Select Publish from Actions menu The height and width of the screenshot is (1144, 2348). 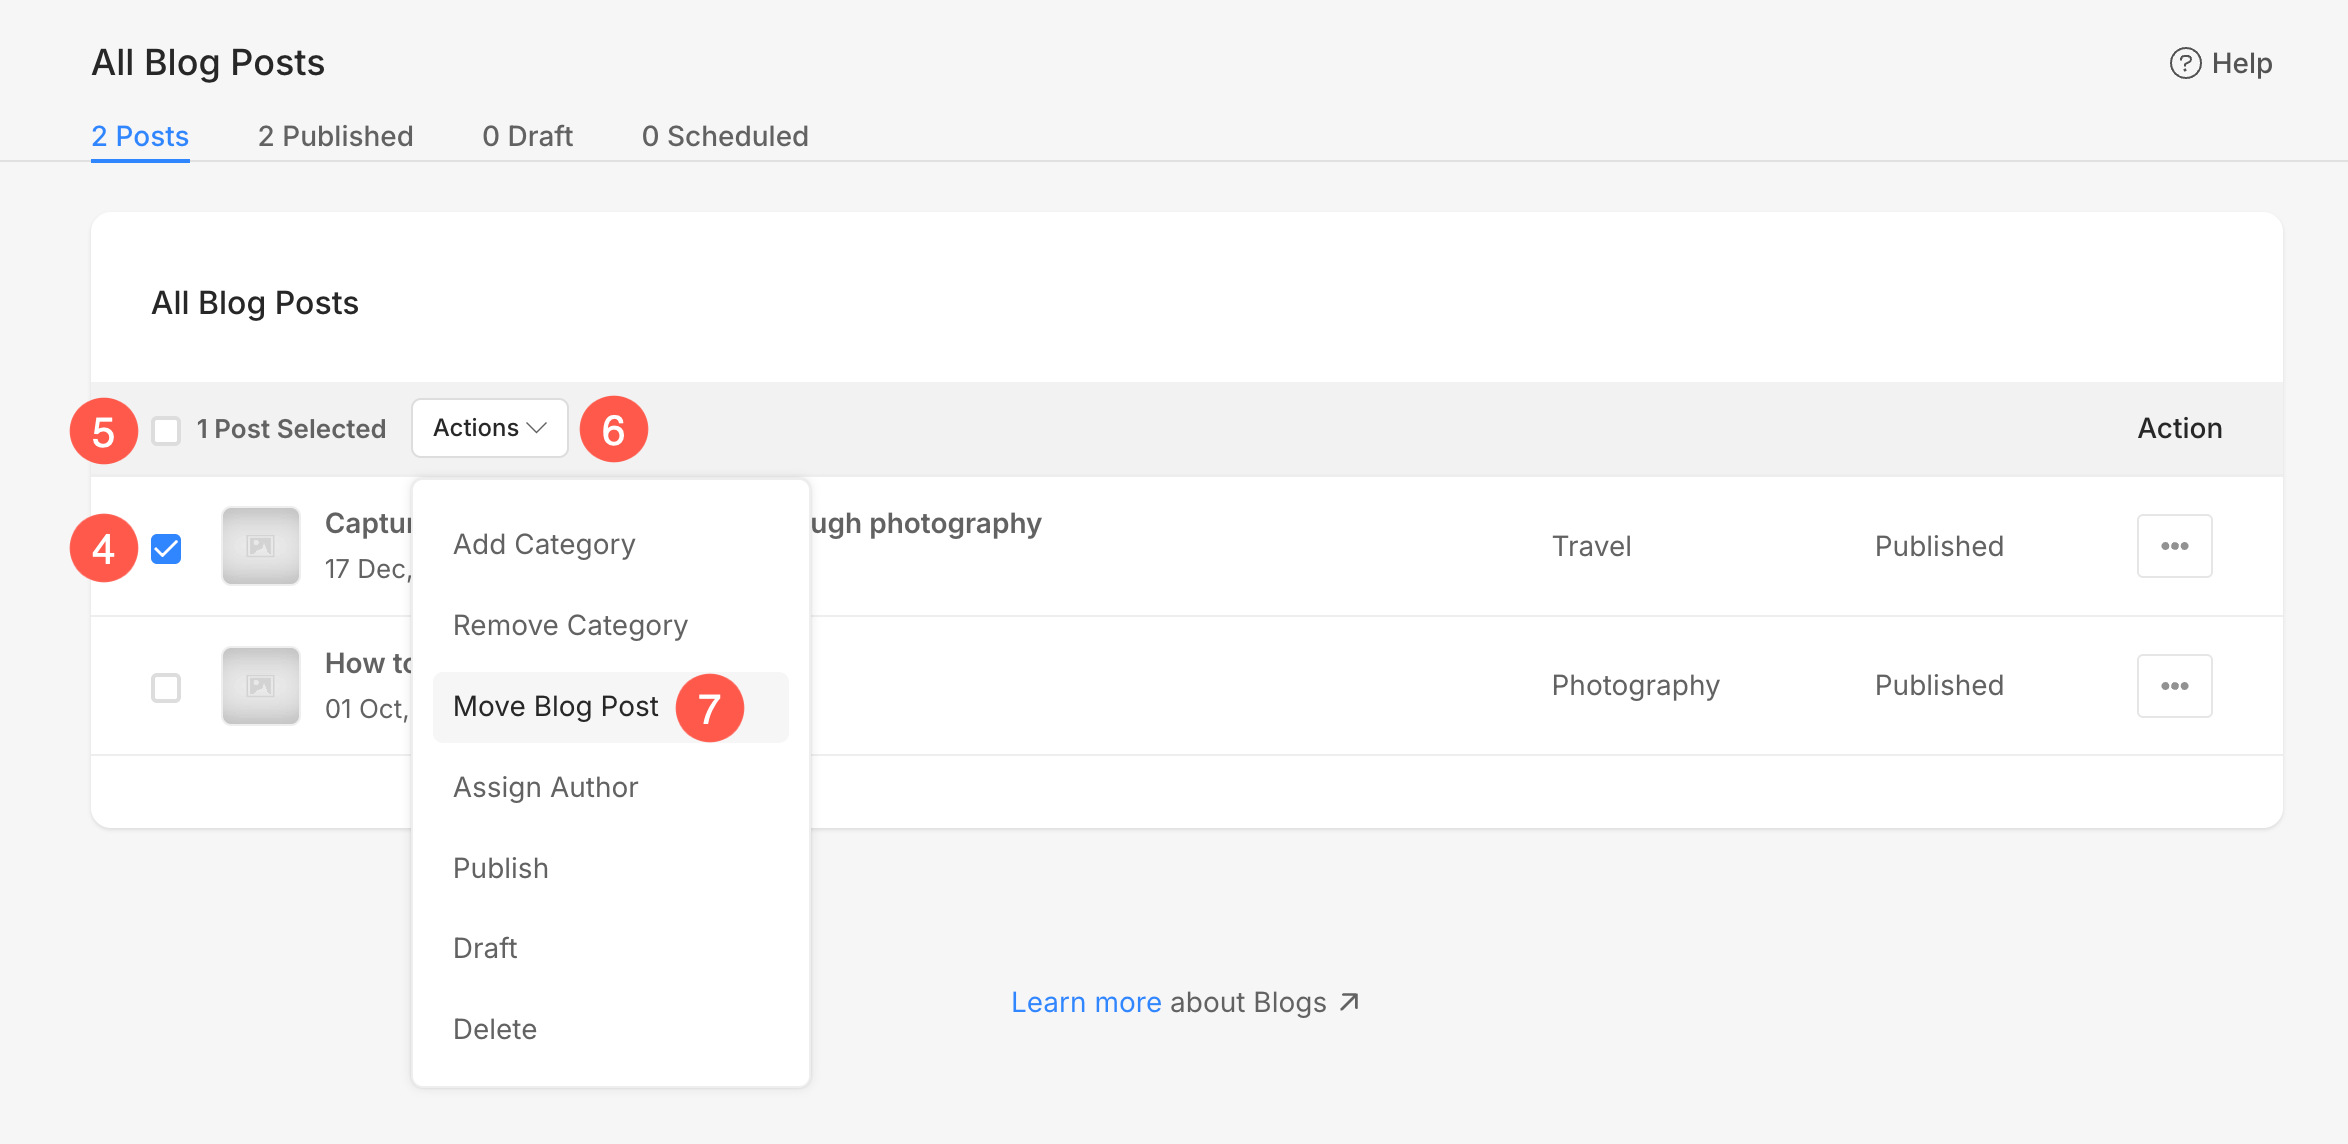501,868
